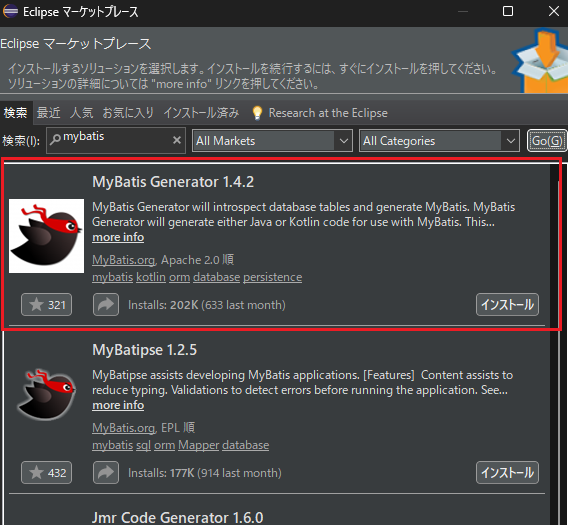Click the star favorite button showing 432
This screenshot has width=568, height=525.
(46, 472)
